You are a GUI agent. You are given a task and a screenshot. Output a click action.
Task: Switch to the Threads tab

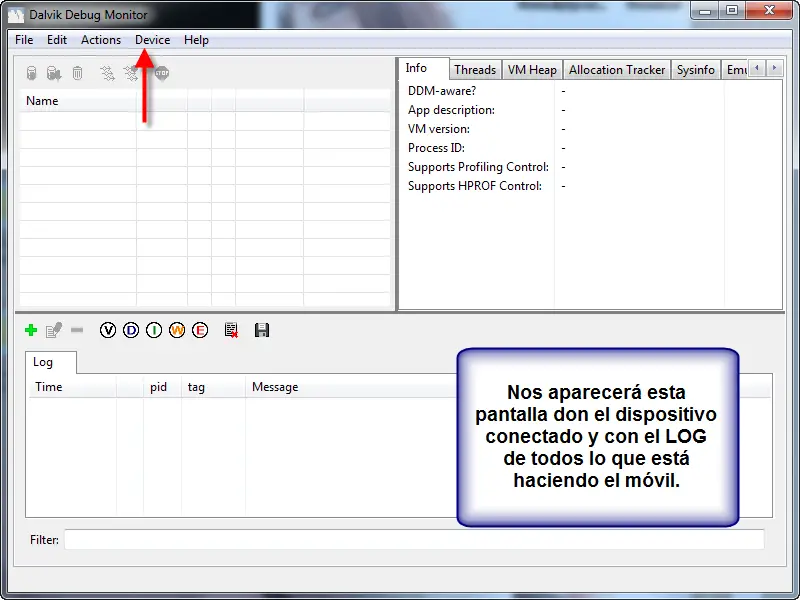coord(475,70)
